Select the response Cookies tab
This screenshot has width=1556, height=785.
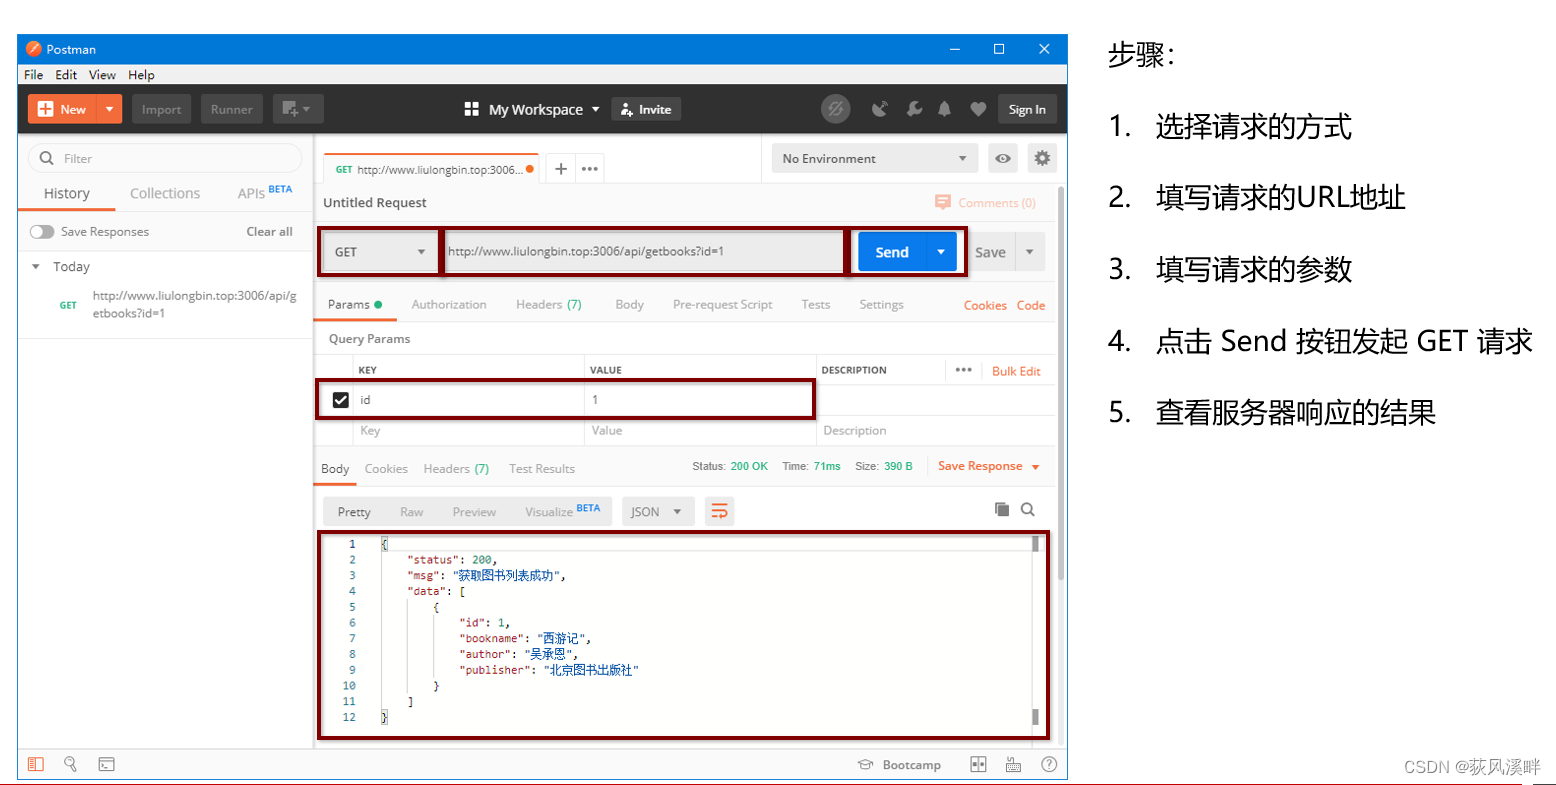pyautogui.click(x=386, y=468)
